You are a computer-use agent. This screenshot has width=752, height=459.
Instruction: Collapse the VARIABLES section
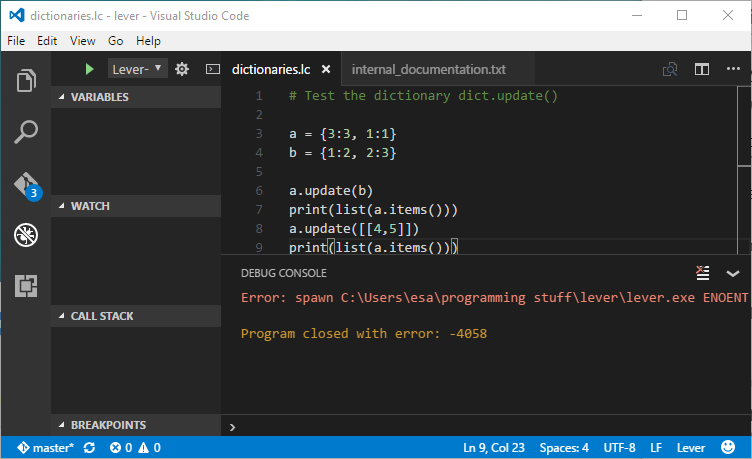pyautogui.click(x=100, y=97)
